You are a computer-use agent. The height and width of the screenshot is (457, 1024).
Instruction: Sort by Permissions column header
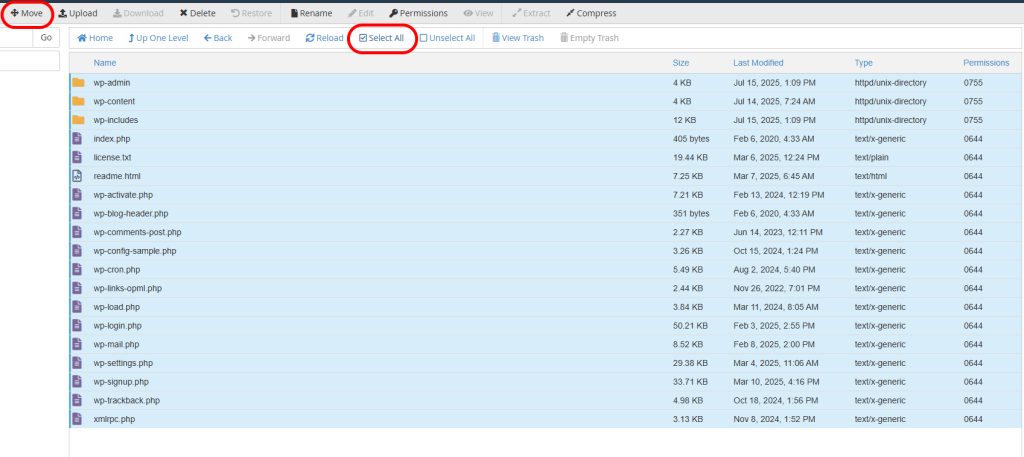pos(986,63)
